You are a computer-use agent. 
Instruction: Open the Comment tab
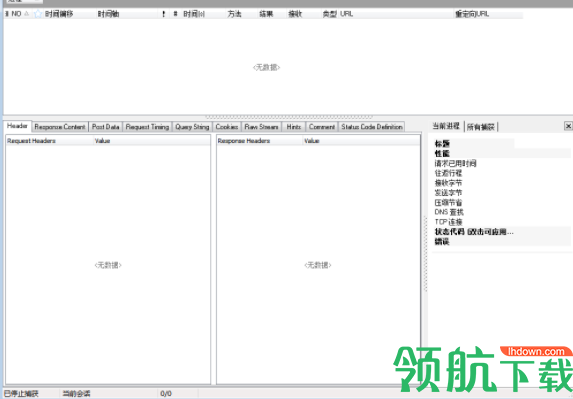(x=322, y=127)
